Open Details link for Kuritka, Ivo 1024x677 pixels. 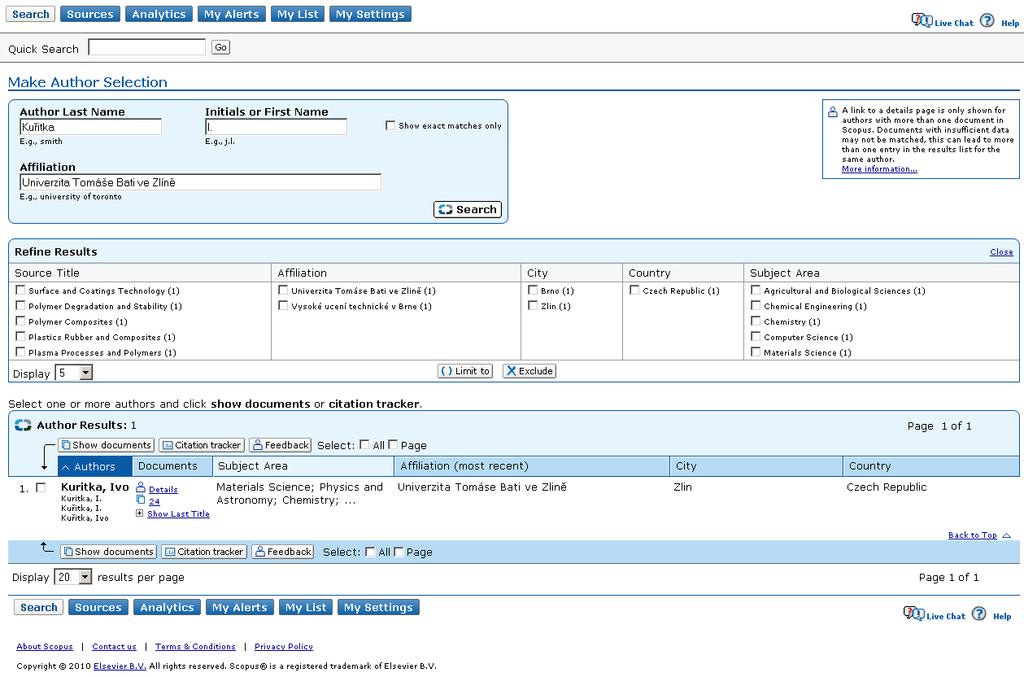pos(163,489)
